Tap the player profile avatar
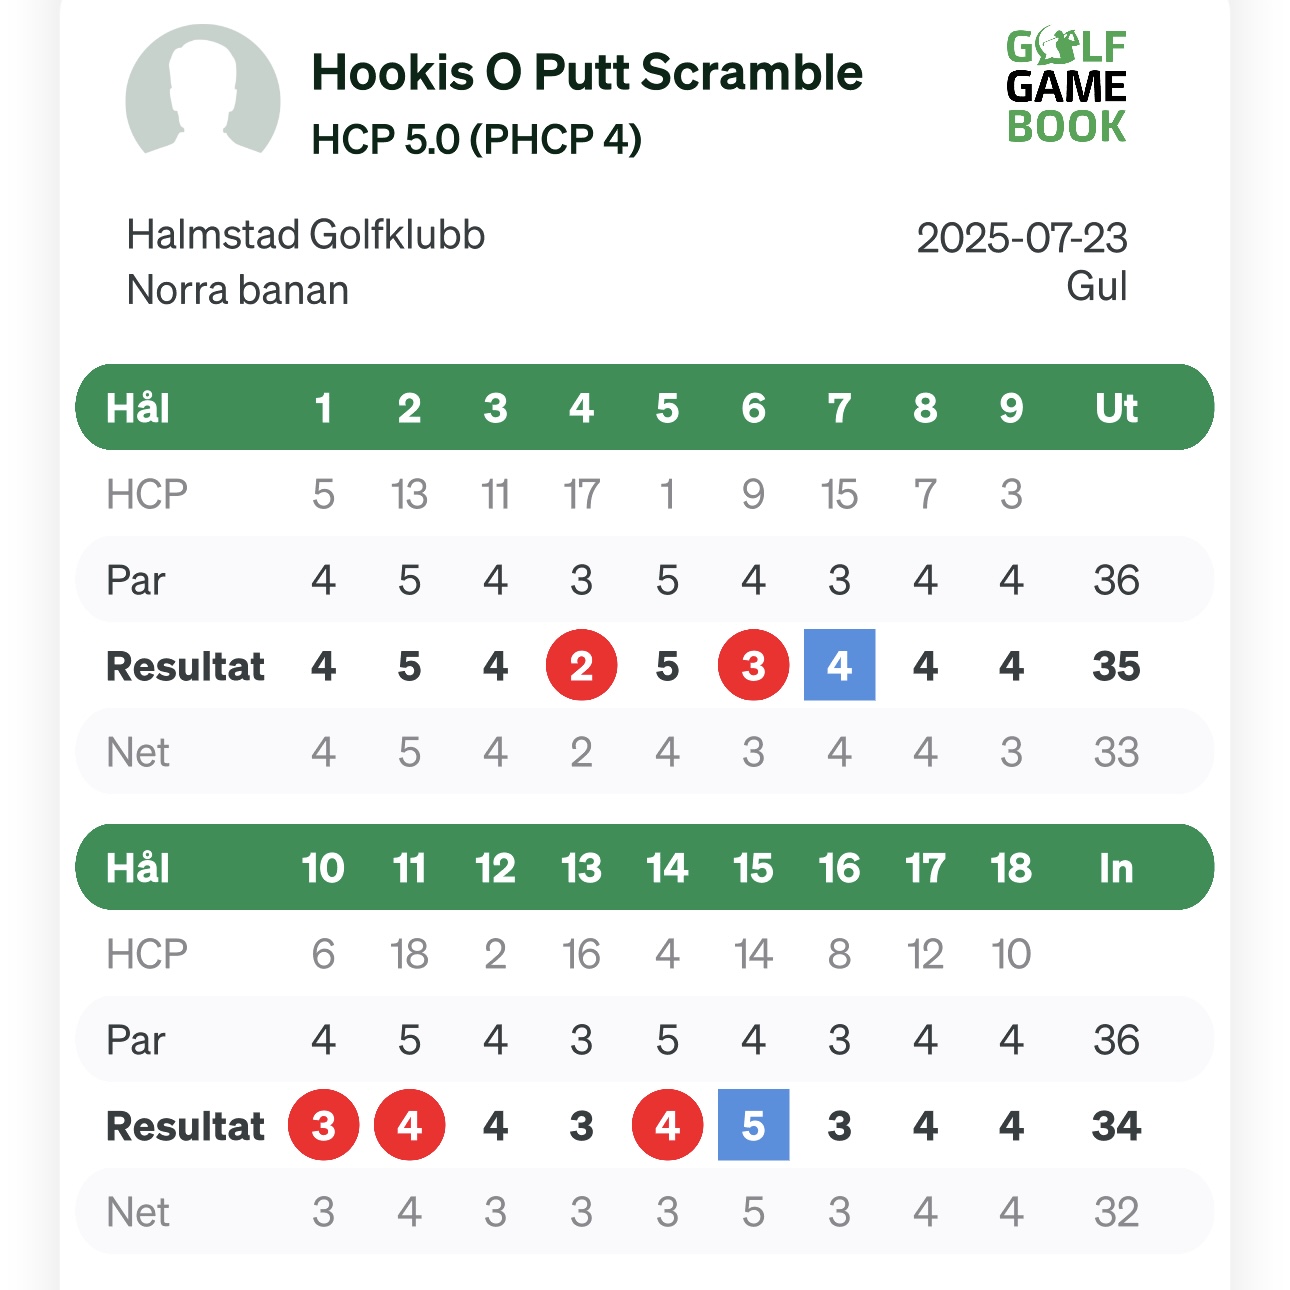Image resolution: width=1290 pixels, height=1290 pixels. click(203, 92)
